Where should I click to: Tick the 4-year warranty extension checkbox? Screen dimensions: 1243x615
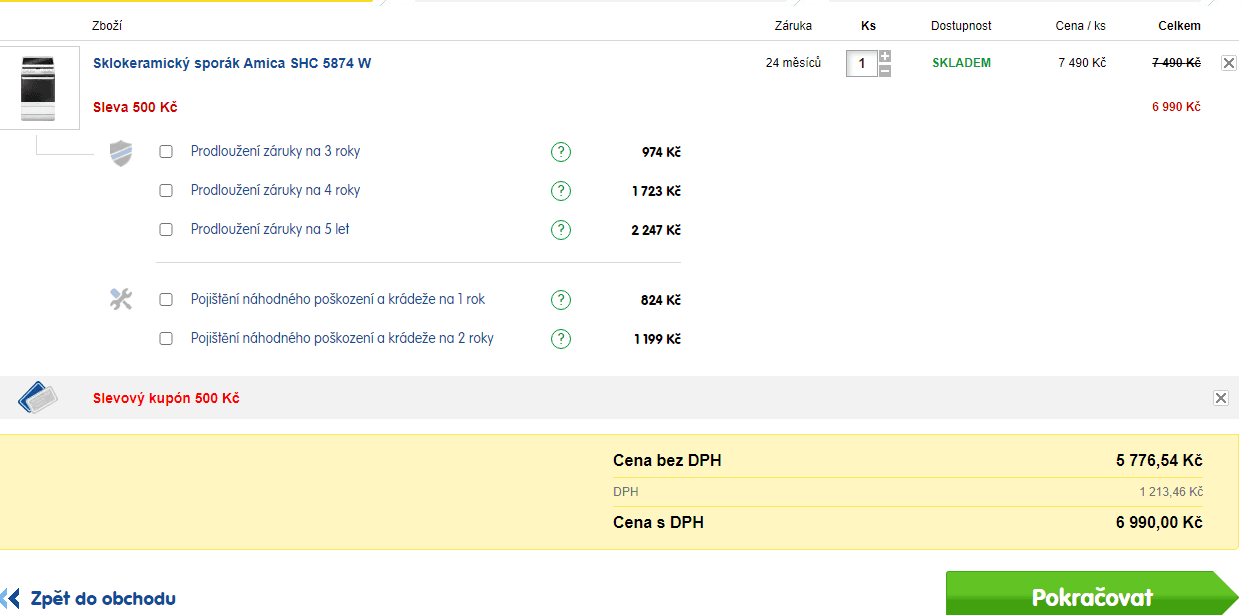(166, 191)
